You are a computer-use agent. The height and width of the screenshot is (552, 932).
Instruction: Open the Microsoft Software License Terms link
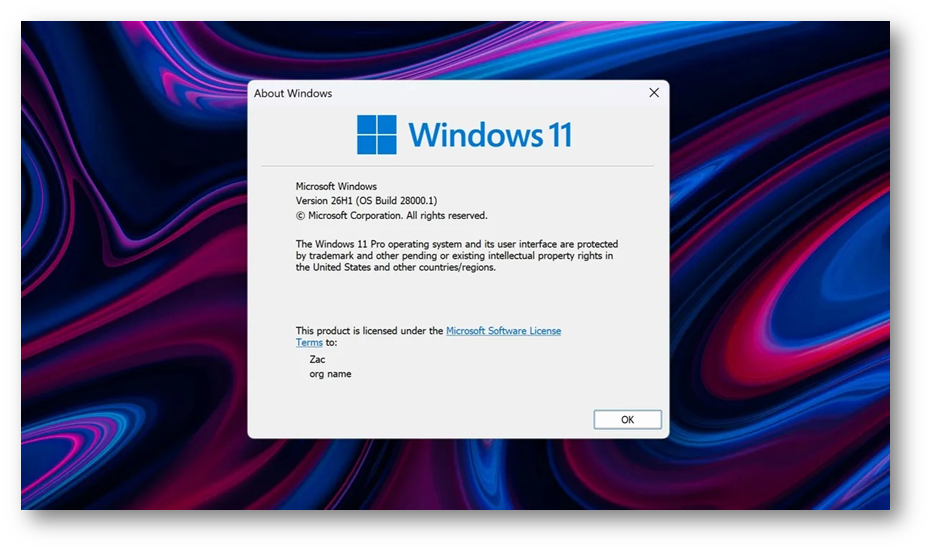(x=503, y=331)
